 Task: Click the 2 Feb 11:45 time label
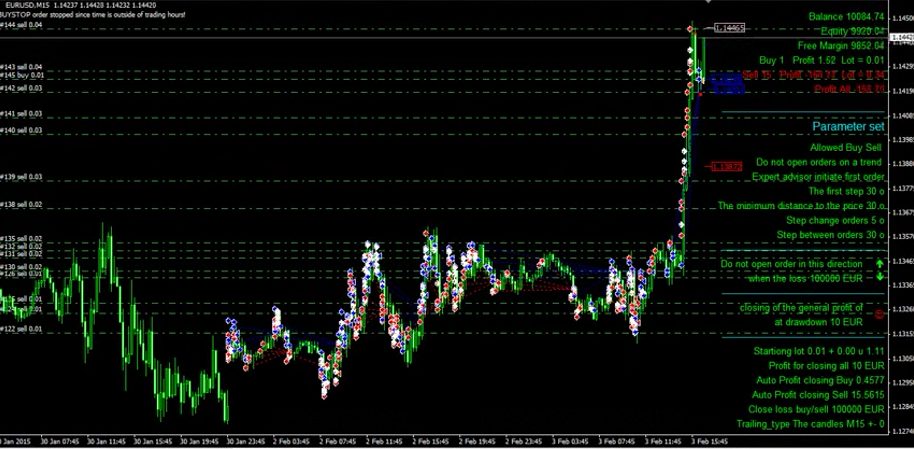[384, 442]
